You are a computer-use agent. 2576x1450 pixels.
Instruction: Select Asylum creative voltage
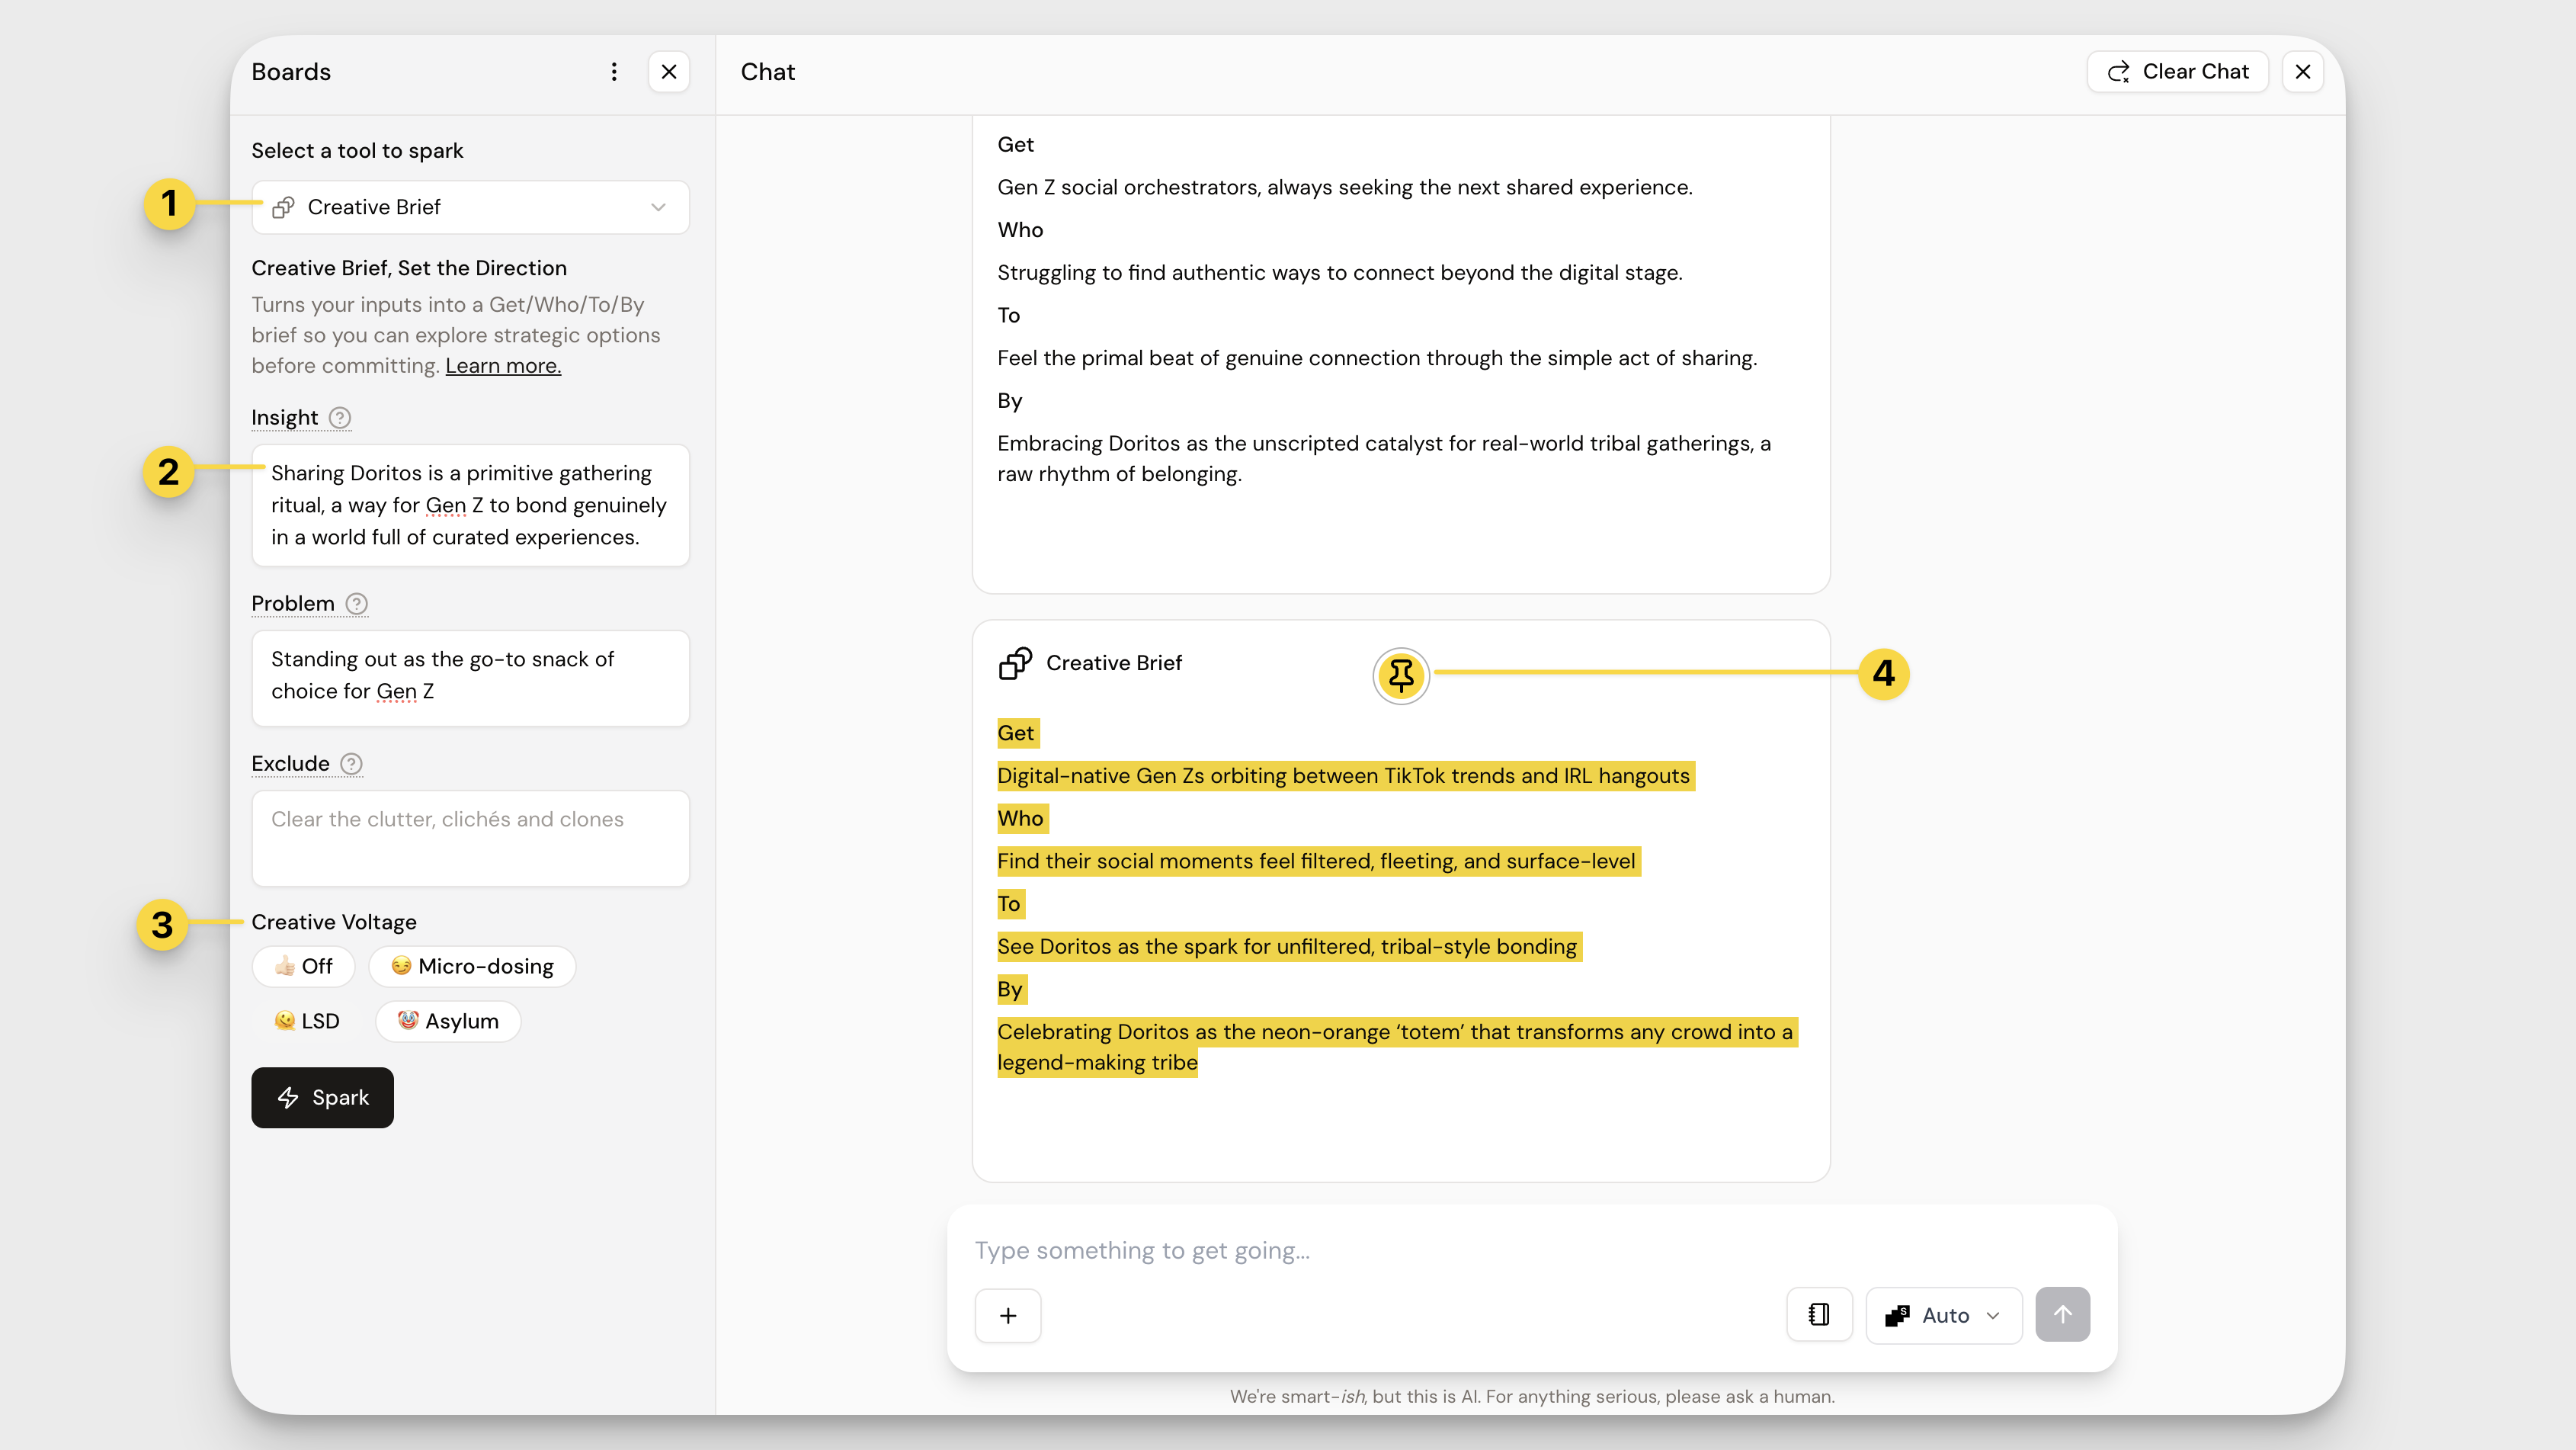coord(448,1021)
